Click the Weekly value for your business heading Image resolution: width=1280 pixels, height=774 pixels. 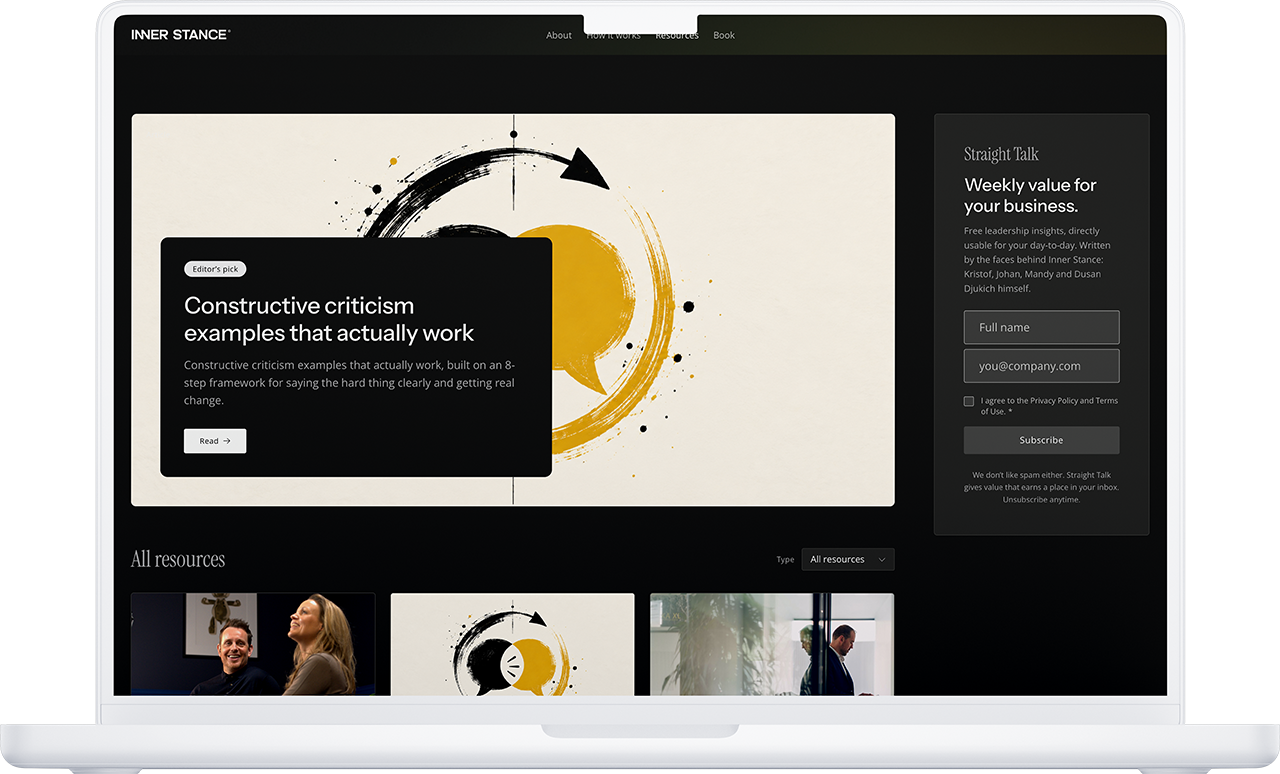point(1030,195)
